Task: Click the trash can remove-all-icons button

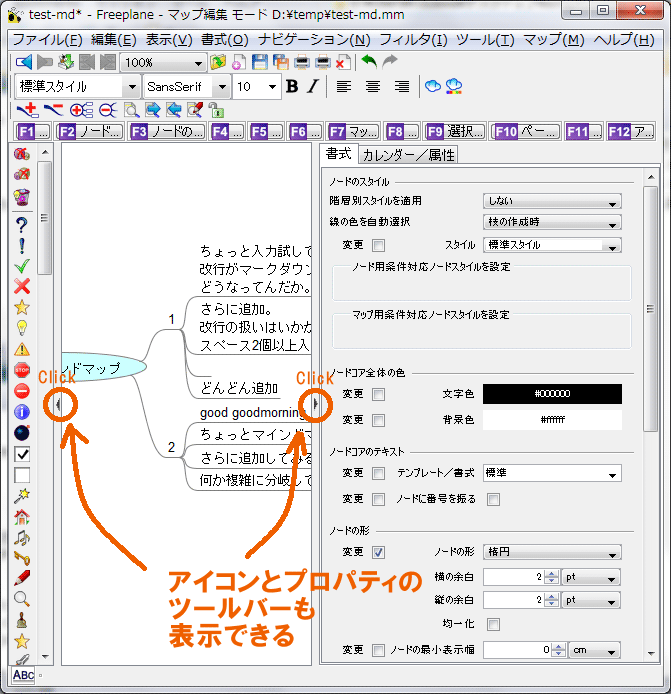Action: pyautogui.click(x=22, y=196)
